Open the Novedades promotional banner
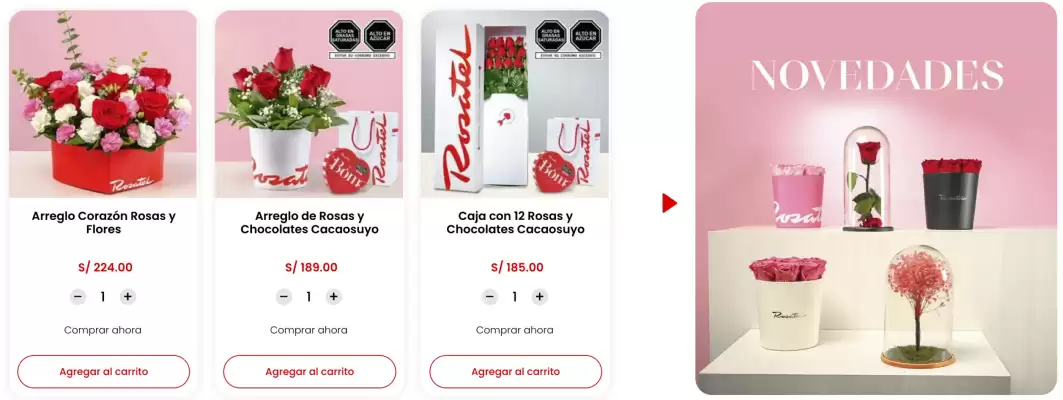Image resolution: width=1063 pixels, height=400 pixels. pyautogui.click(x=876, y=199)
